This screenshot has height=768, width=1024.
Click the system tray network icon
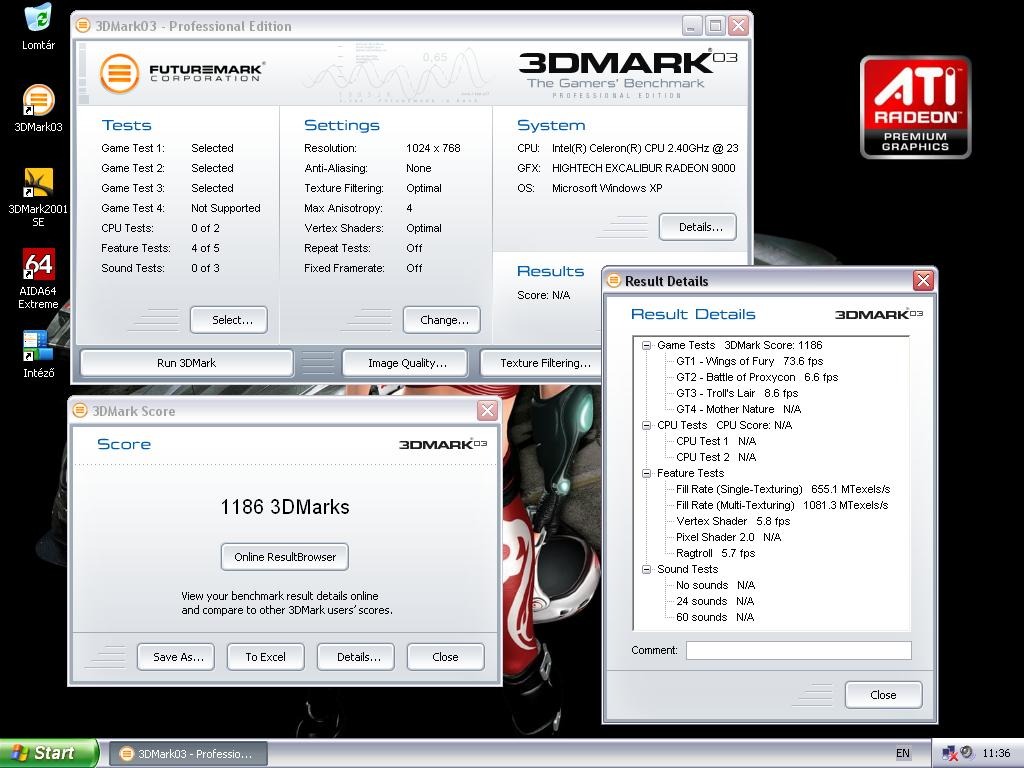click(x=950, y=753)
